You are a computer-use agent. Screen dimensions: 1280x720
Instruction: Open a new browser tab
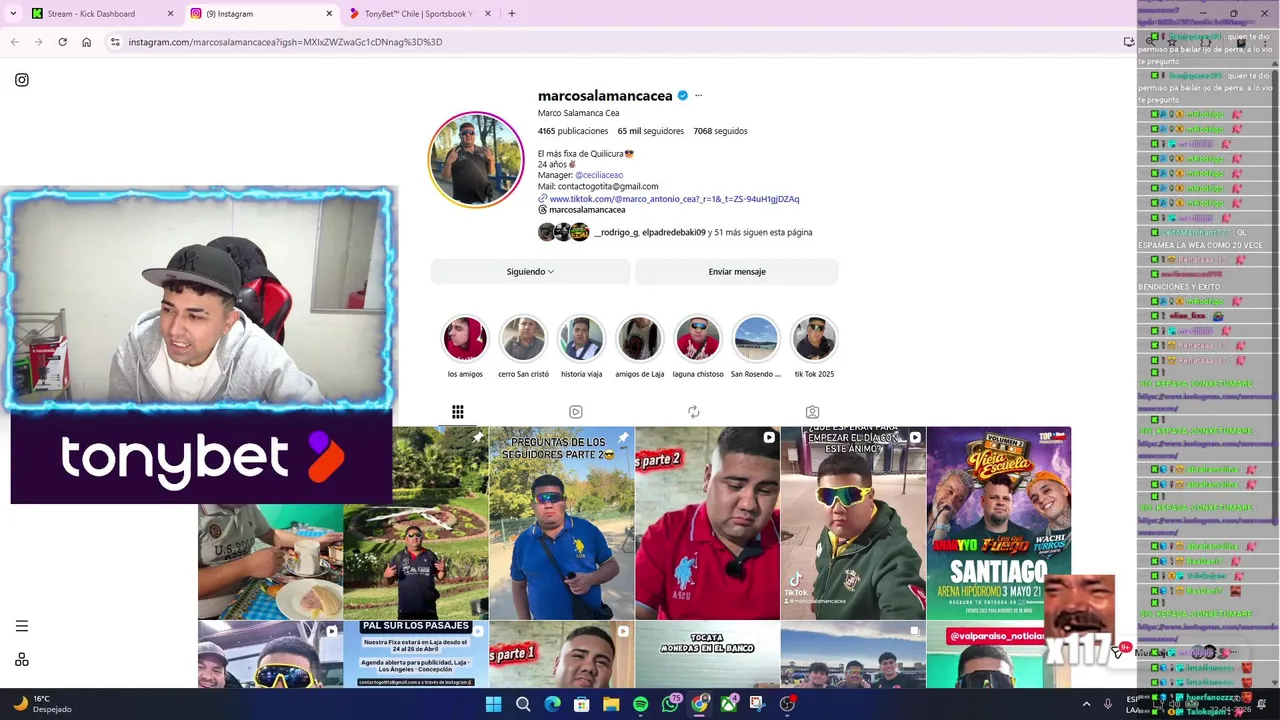pyautogui.click(x=512, y=14)
